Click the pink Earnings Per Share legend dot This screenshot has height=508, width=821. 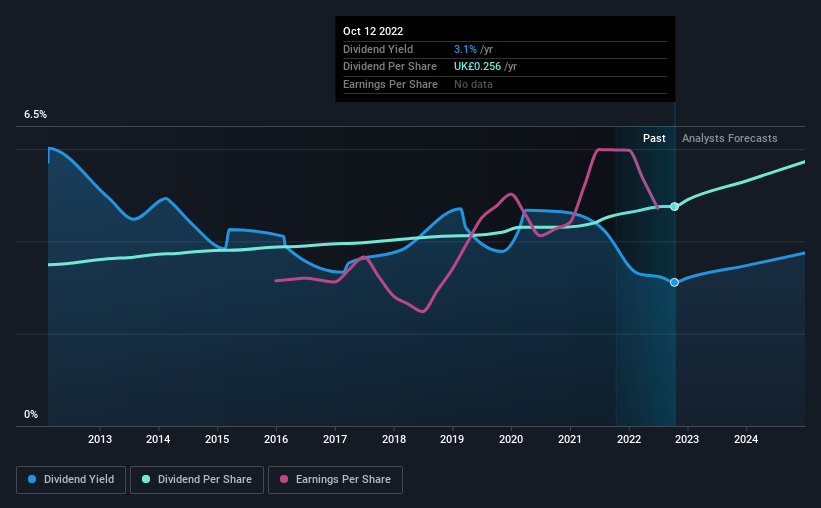[x=284, y=479]
